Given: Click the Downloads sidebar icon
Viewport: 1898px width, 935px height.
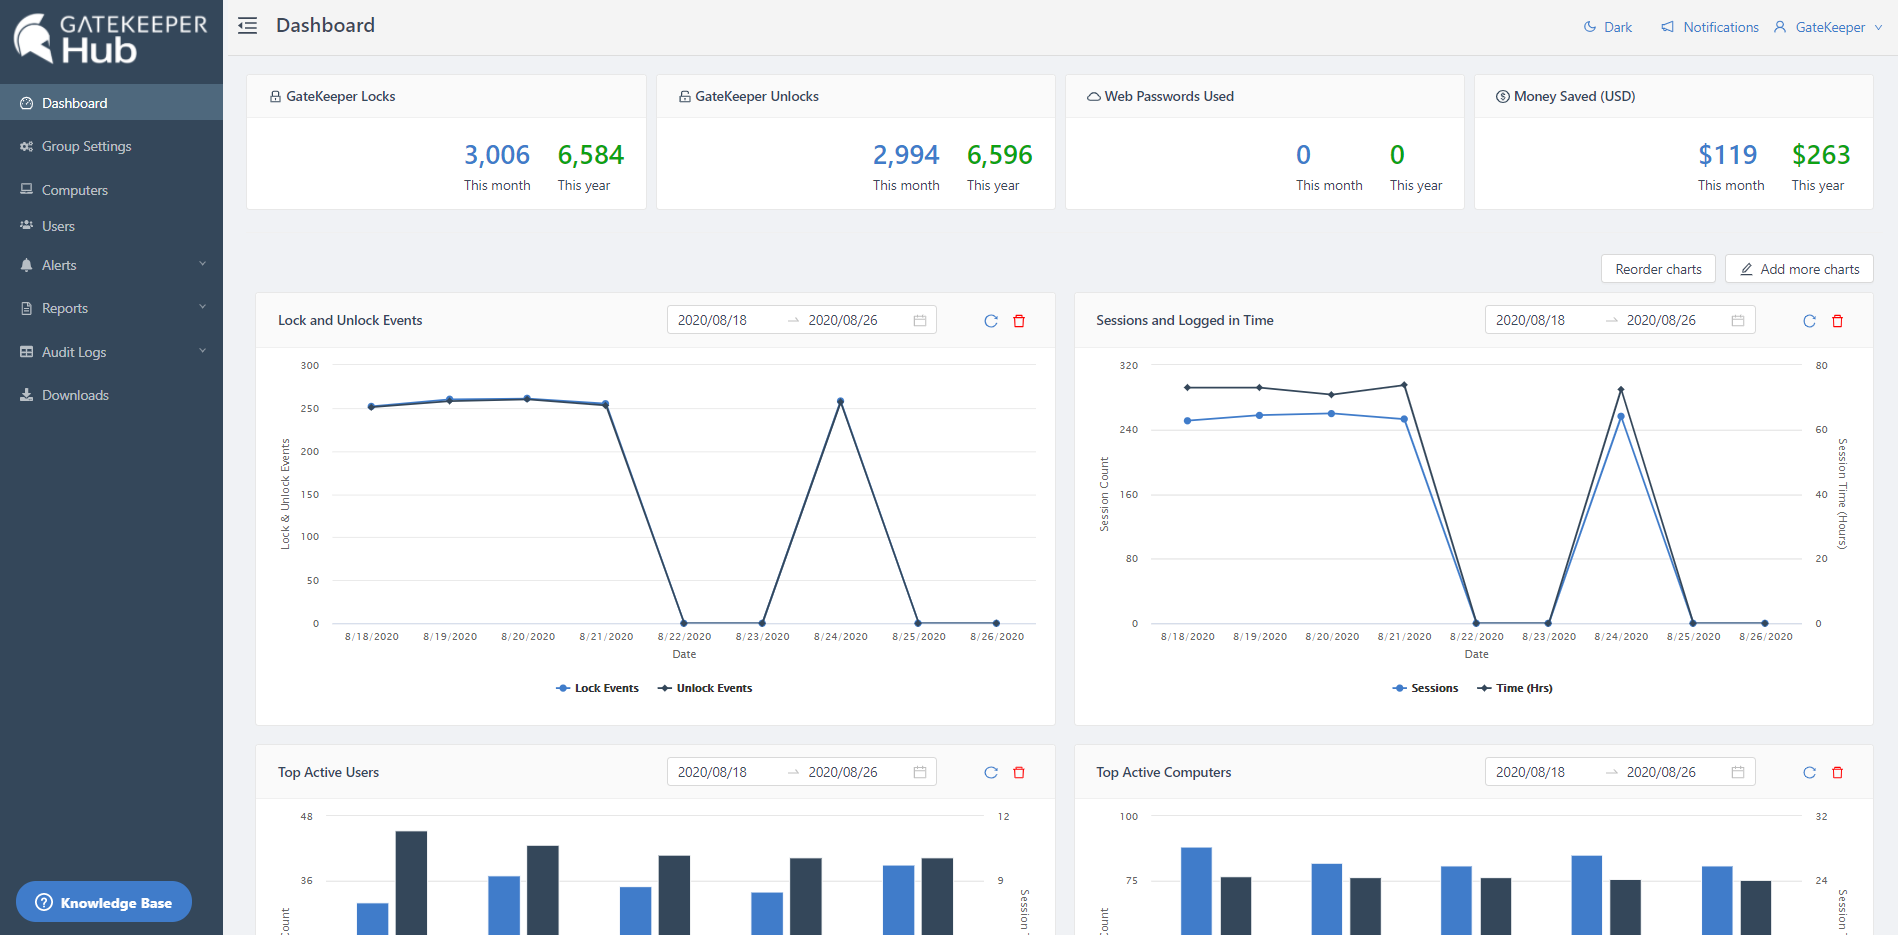Looking at the screenshot, I should (x=27, y=395).
